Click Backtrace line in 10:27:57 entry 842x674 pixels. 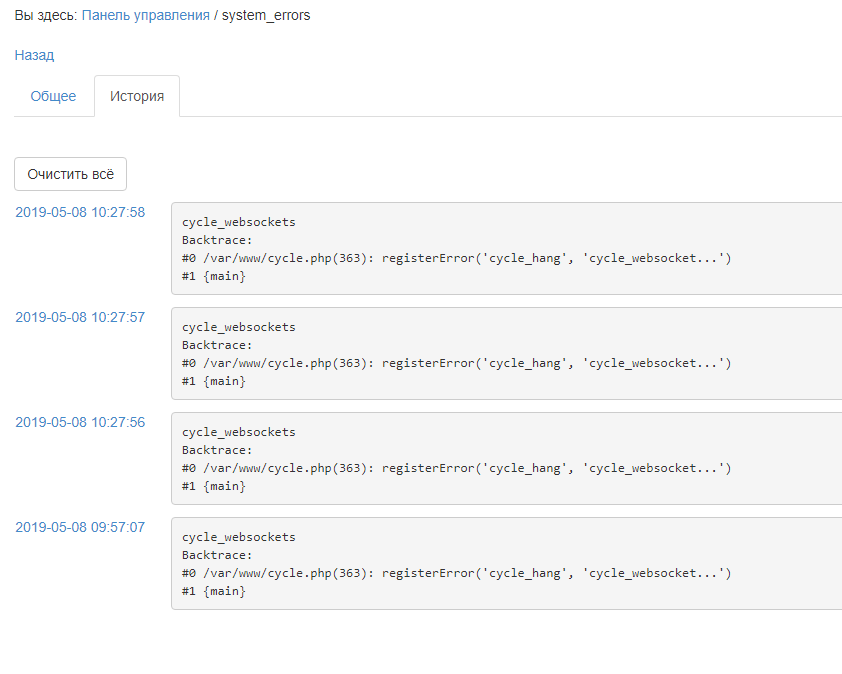pos(217,345)
